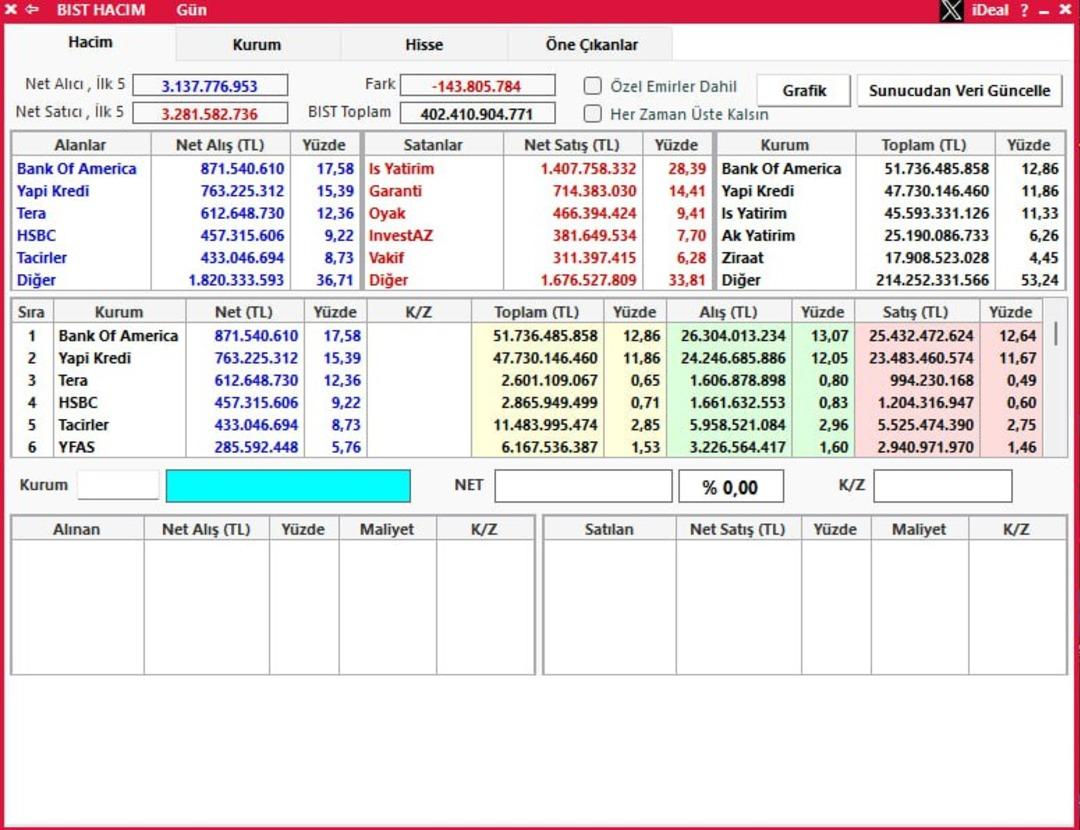Select Tera in Alanlar list

click(31, 214)
